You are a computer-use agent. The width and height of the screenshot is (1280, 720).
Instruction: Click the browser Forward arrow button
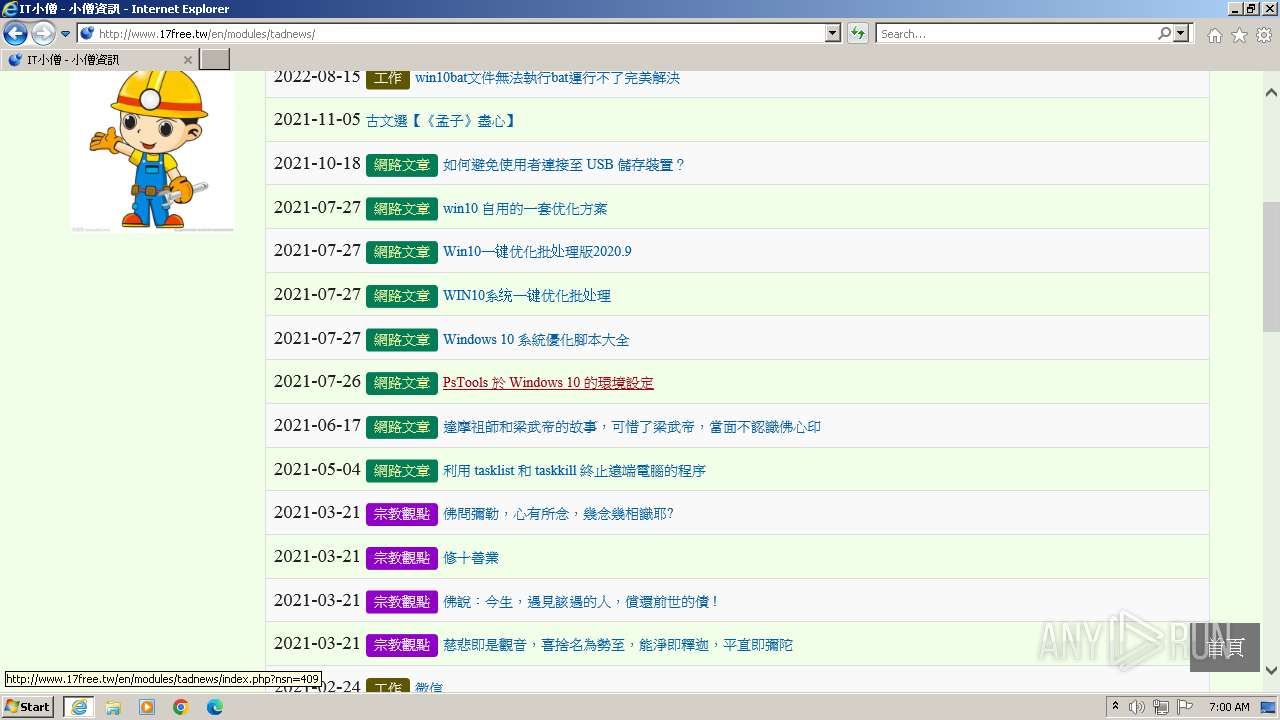(x=43, y=34)
